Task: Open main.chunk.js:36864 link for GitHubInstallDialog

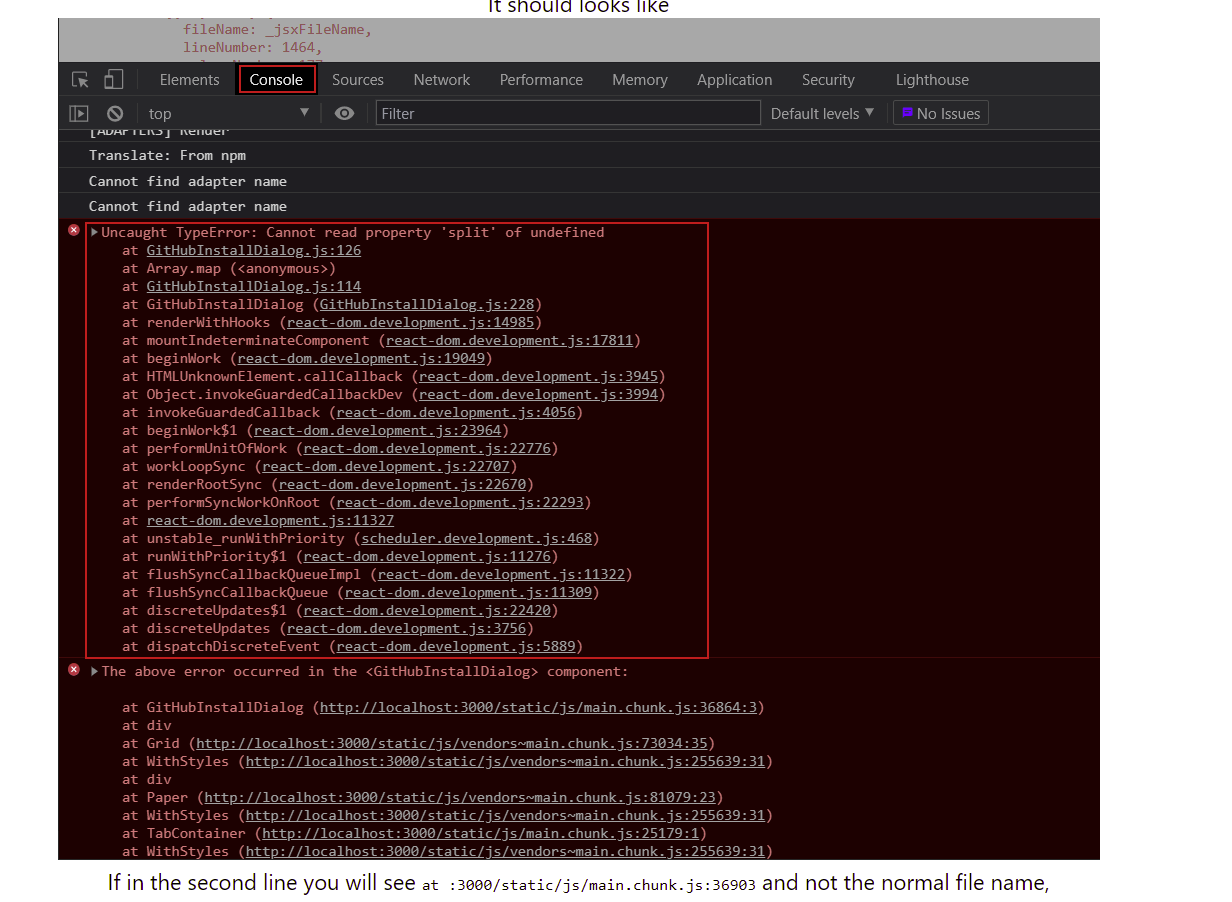Action: point(539,707)
